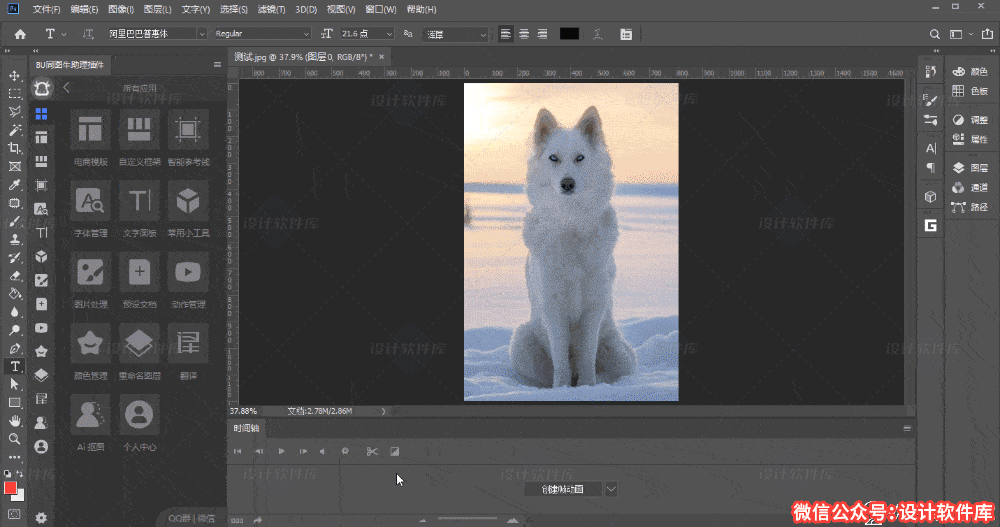1000x527 pixels.
Task: Open the 电商模板 plugin app
Action: pos(91,129)
